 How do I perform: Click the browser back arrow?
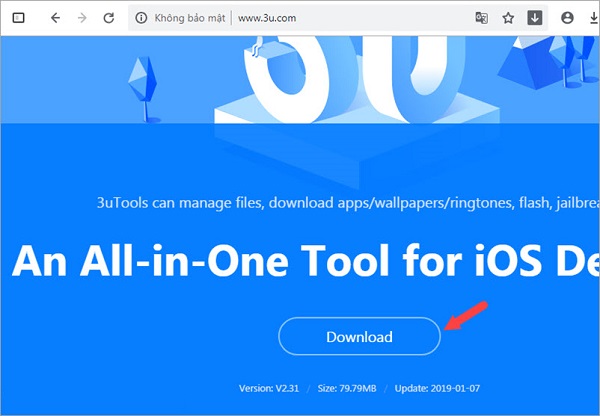(x=54, y=18)
